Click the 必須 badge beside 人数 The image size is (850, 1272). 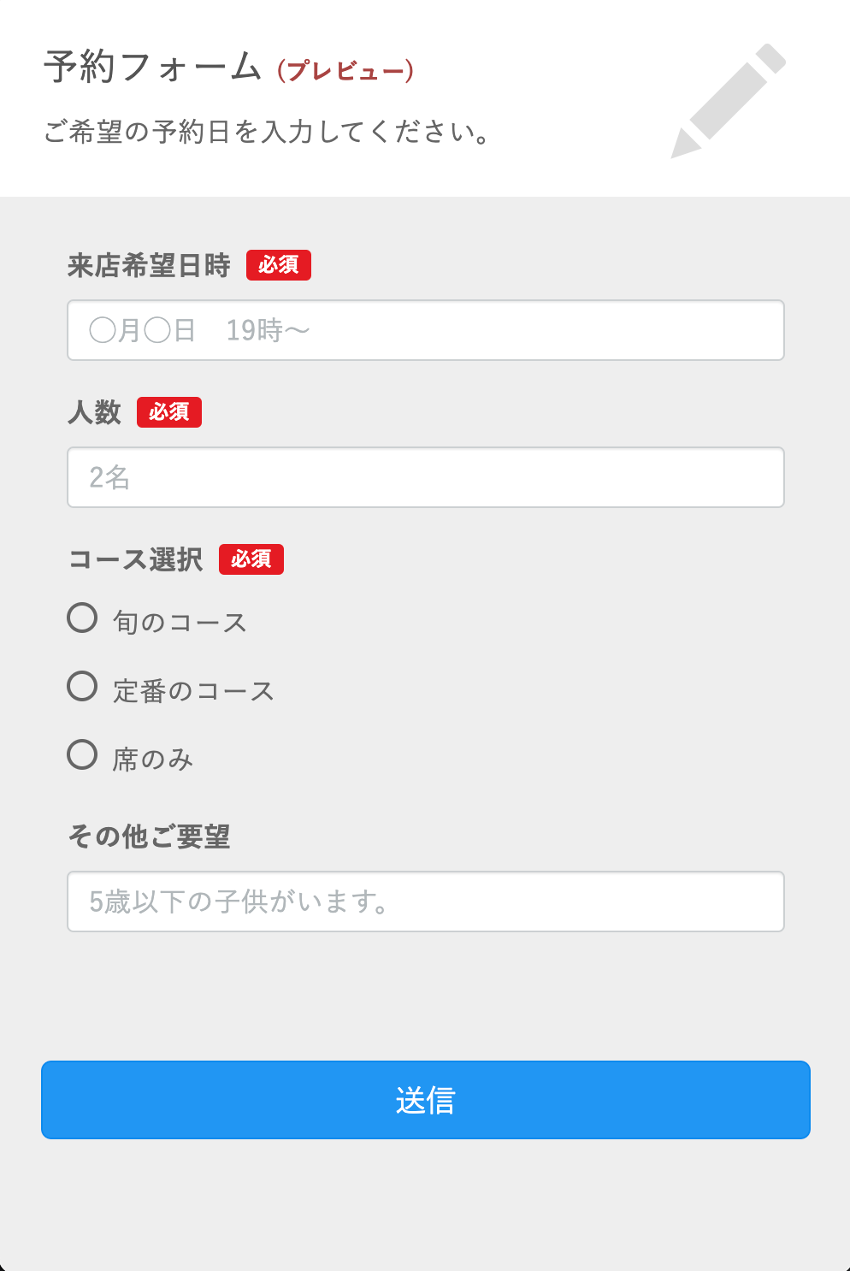169,412
